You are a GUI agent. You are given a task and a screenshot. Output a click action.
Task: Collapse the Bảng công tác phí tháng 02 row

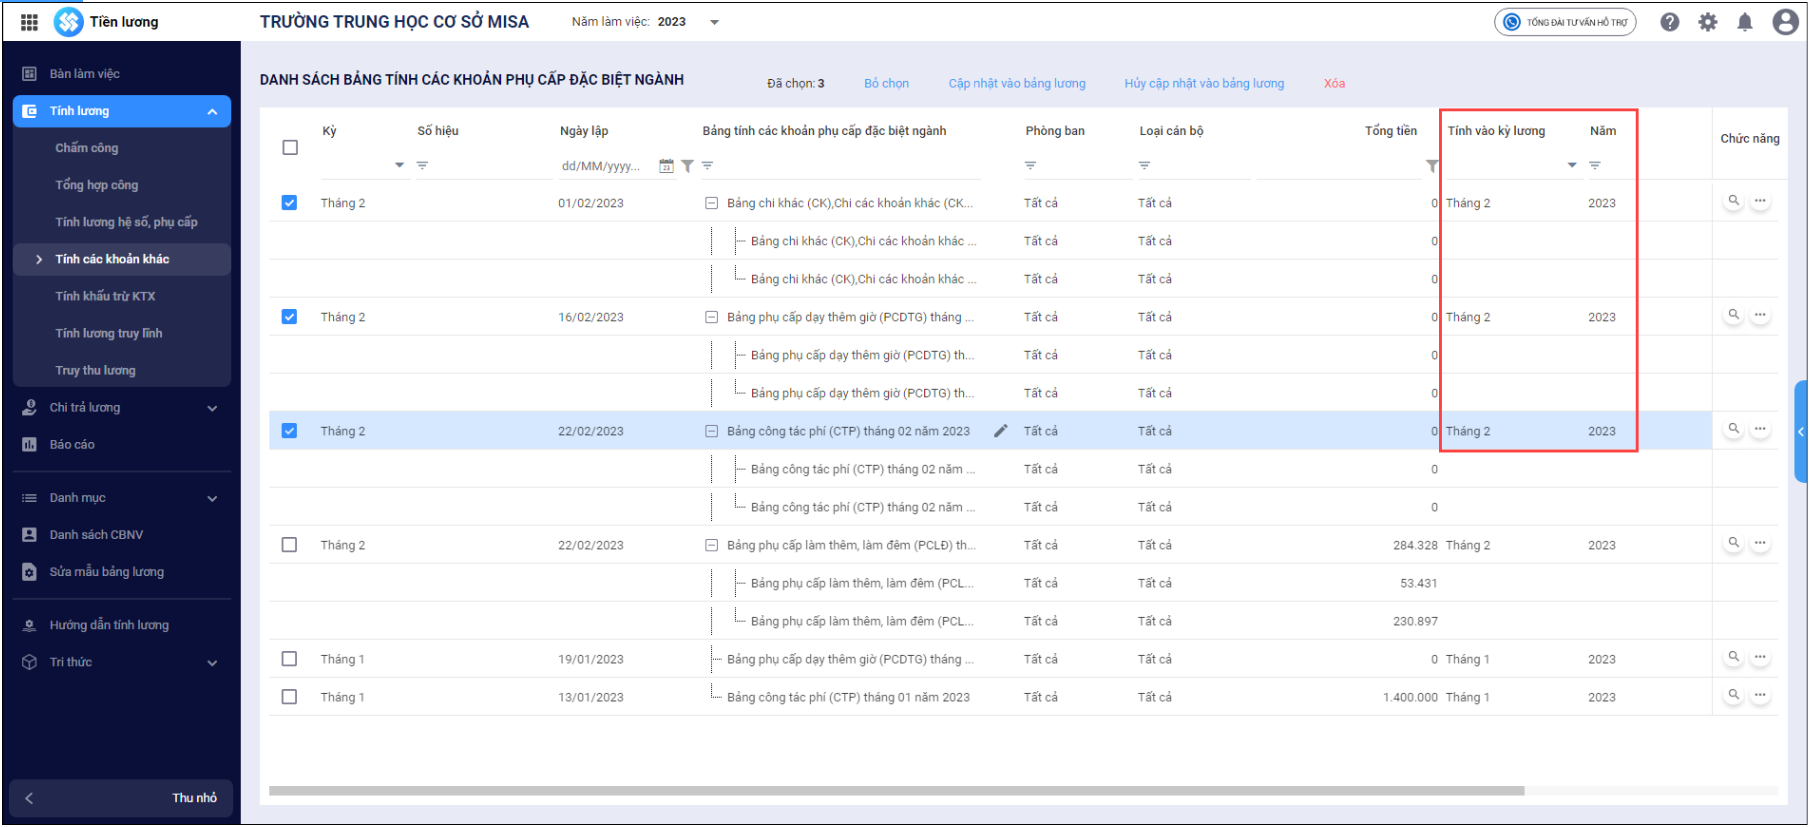[711, 431]
